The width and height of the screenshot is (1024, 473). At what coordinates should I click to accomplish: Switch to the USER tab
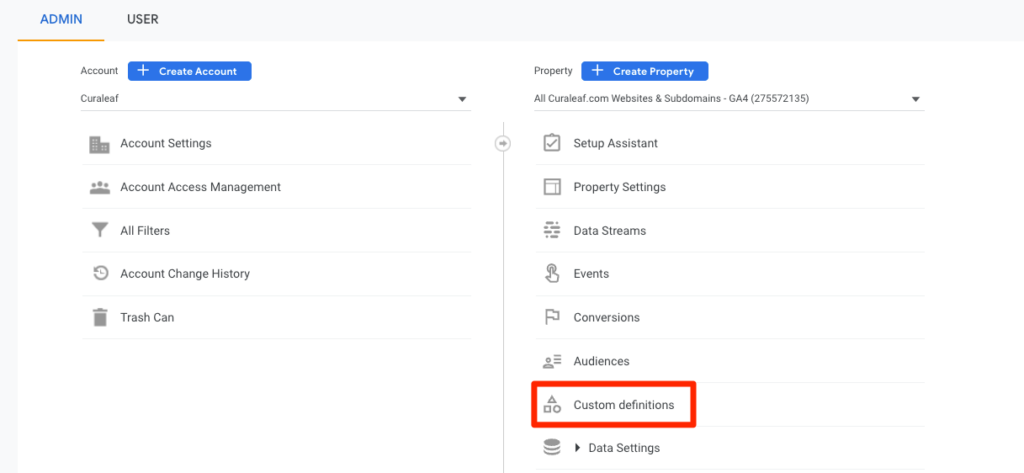click(x=142, y=19)
